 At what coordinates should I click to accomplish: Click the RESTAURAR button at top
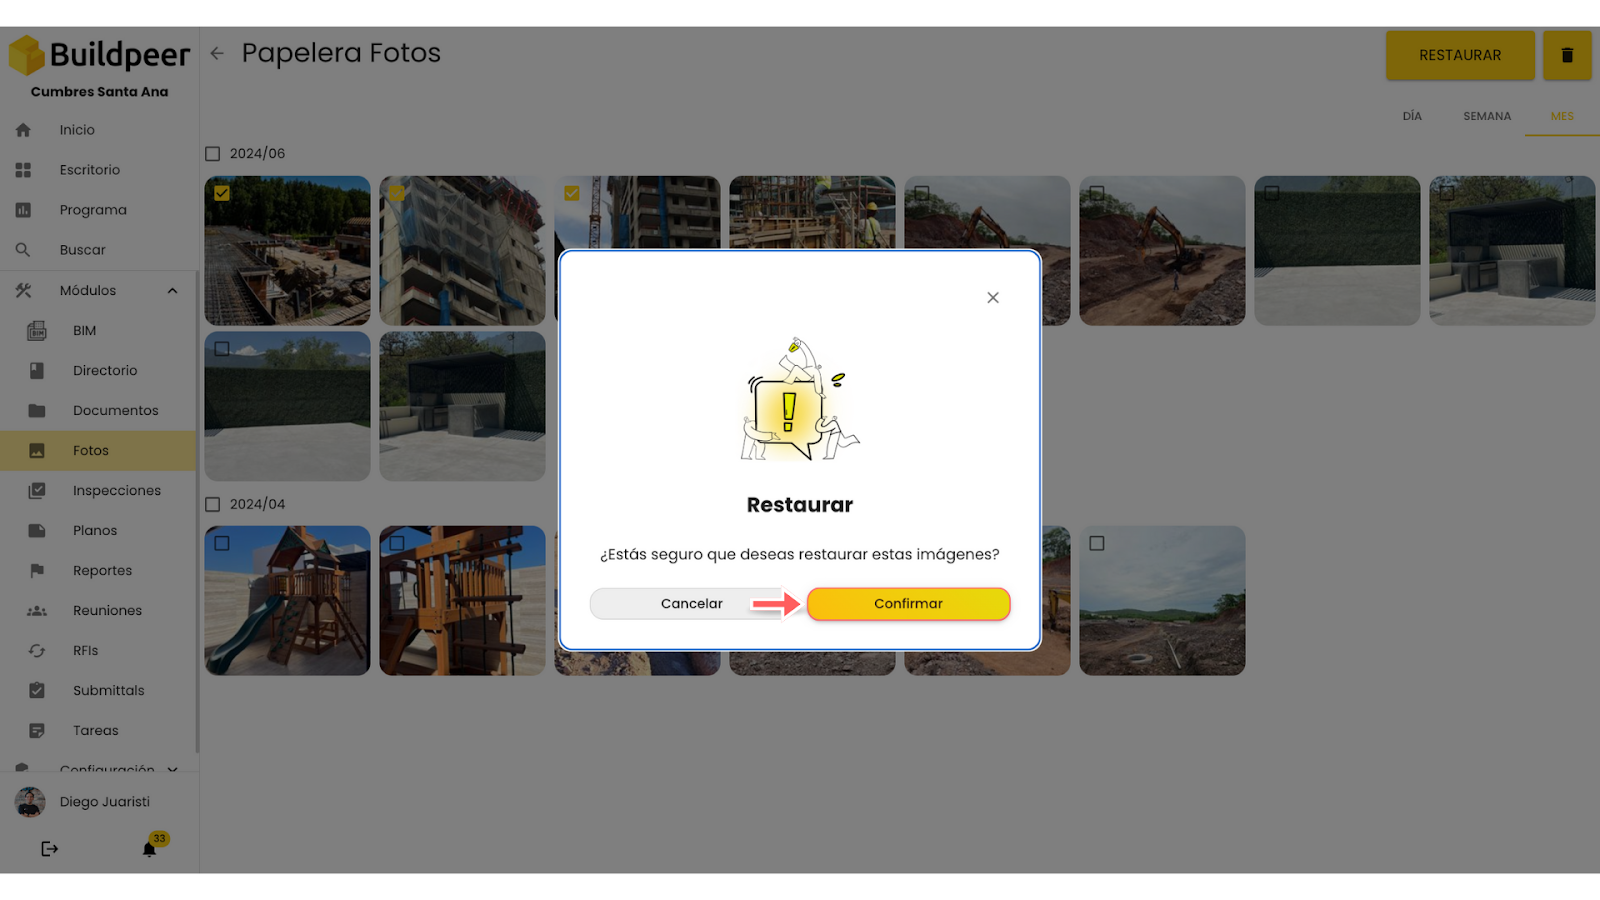1460,55
